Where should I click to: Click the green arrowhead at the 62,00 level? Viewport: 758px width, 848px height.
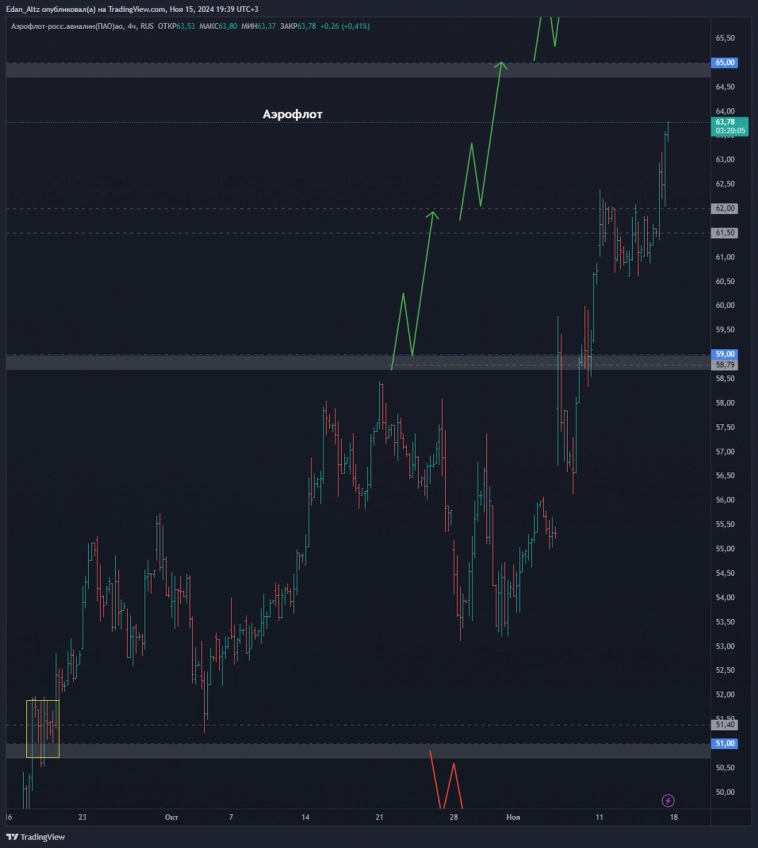pyautogui.click(x=432, y=213)
